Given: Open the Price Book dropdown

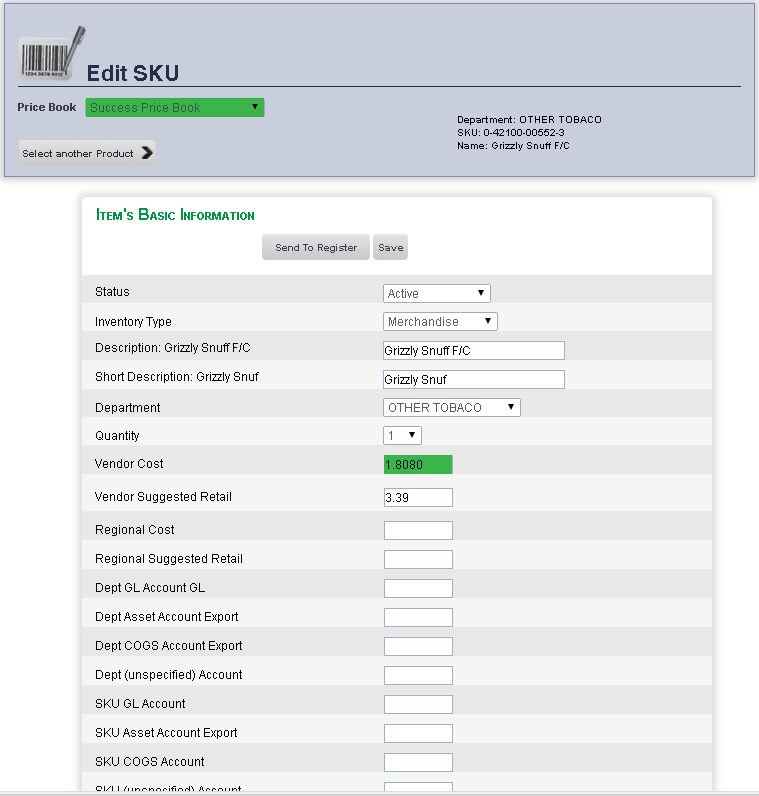Looking at the screenshot, I should pos(175,108).
